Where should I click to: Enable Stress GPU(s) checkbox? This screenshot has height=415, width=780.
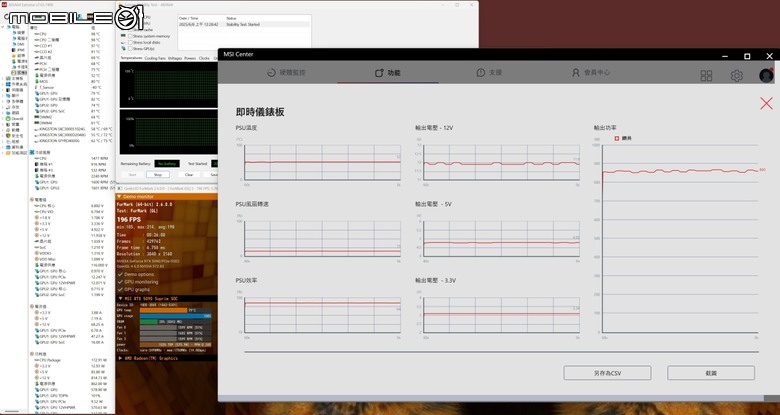pyautogui.click(x=130, y=49)
